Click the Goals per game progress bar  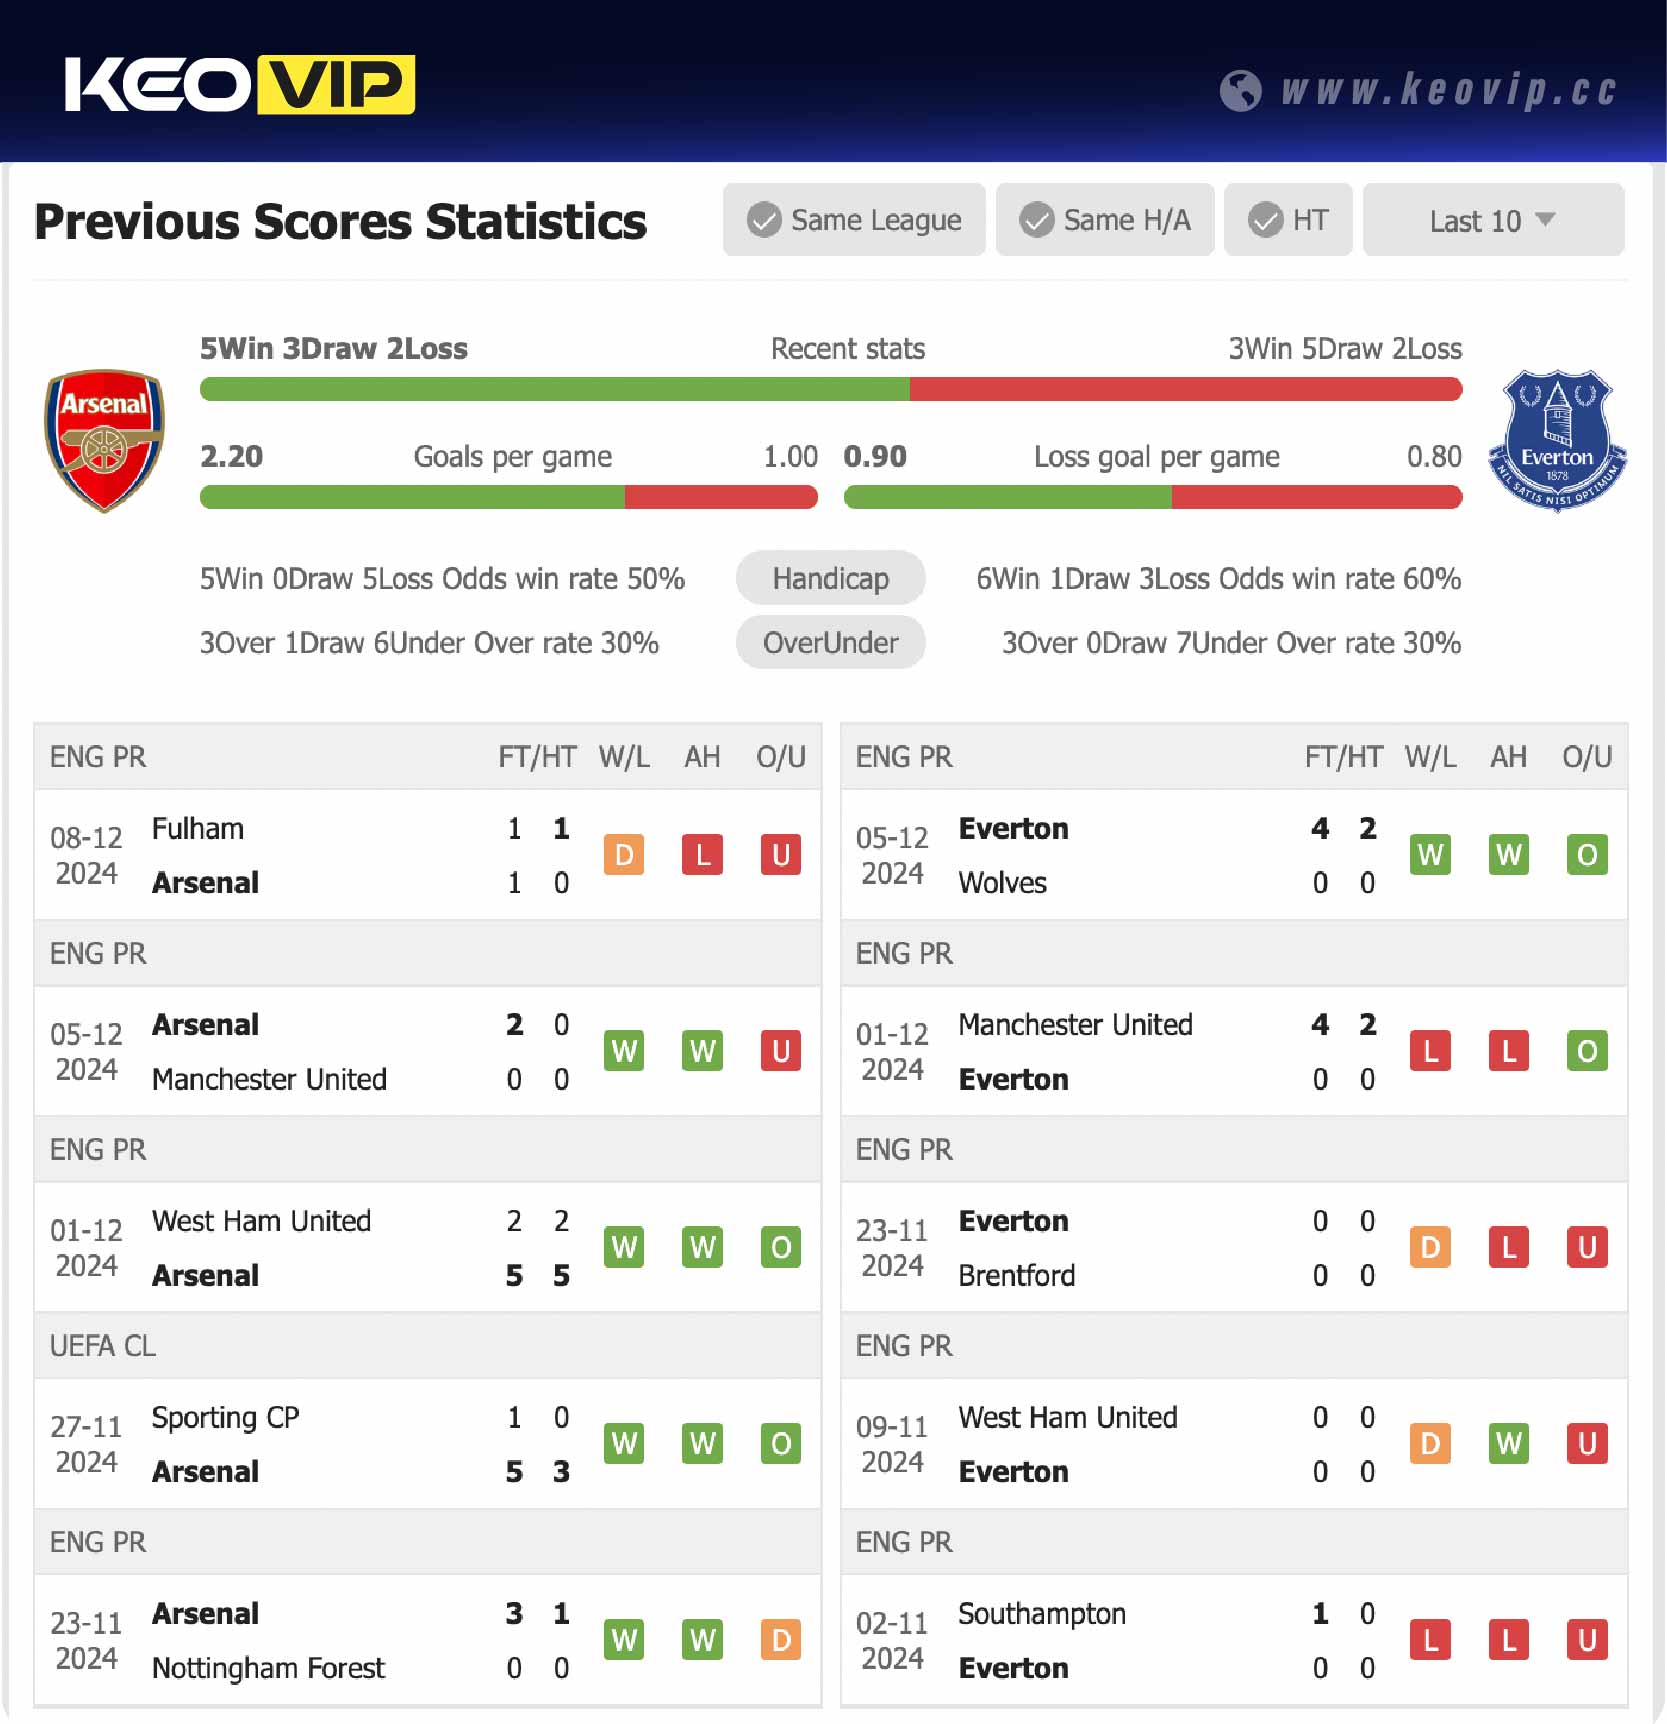(510, 497)
